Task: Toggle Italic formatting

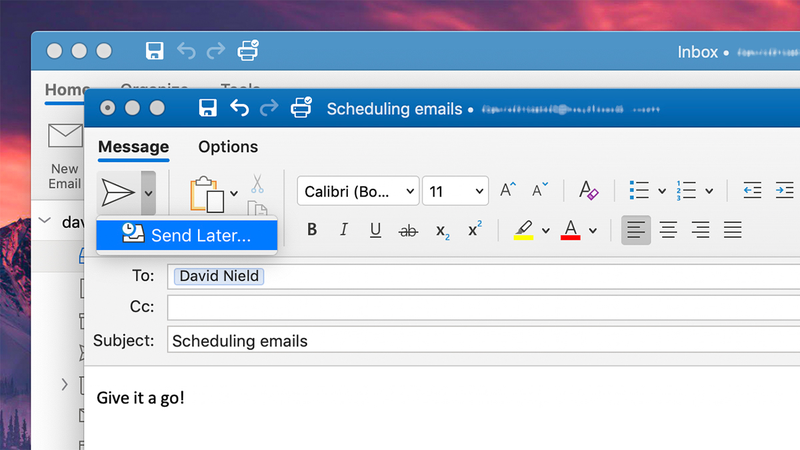Action: pyautogui.click(x=344, y=230)
